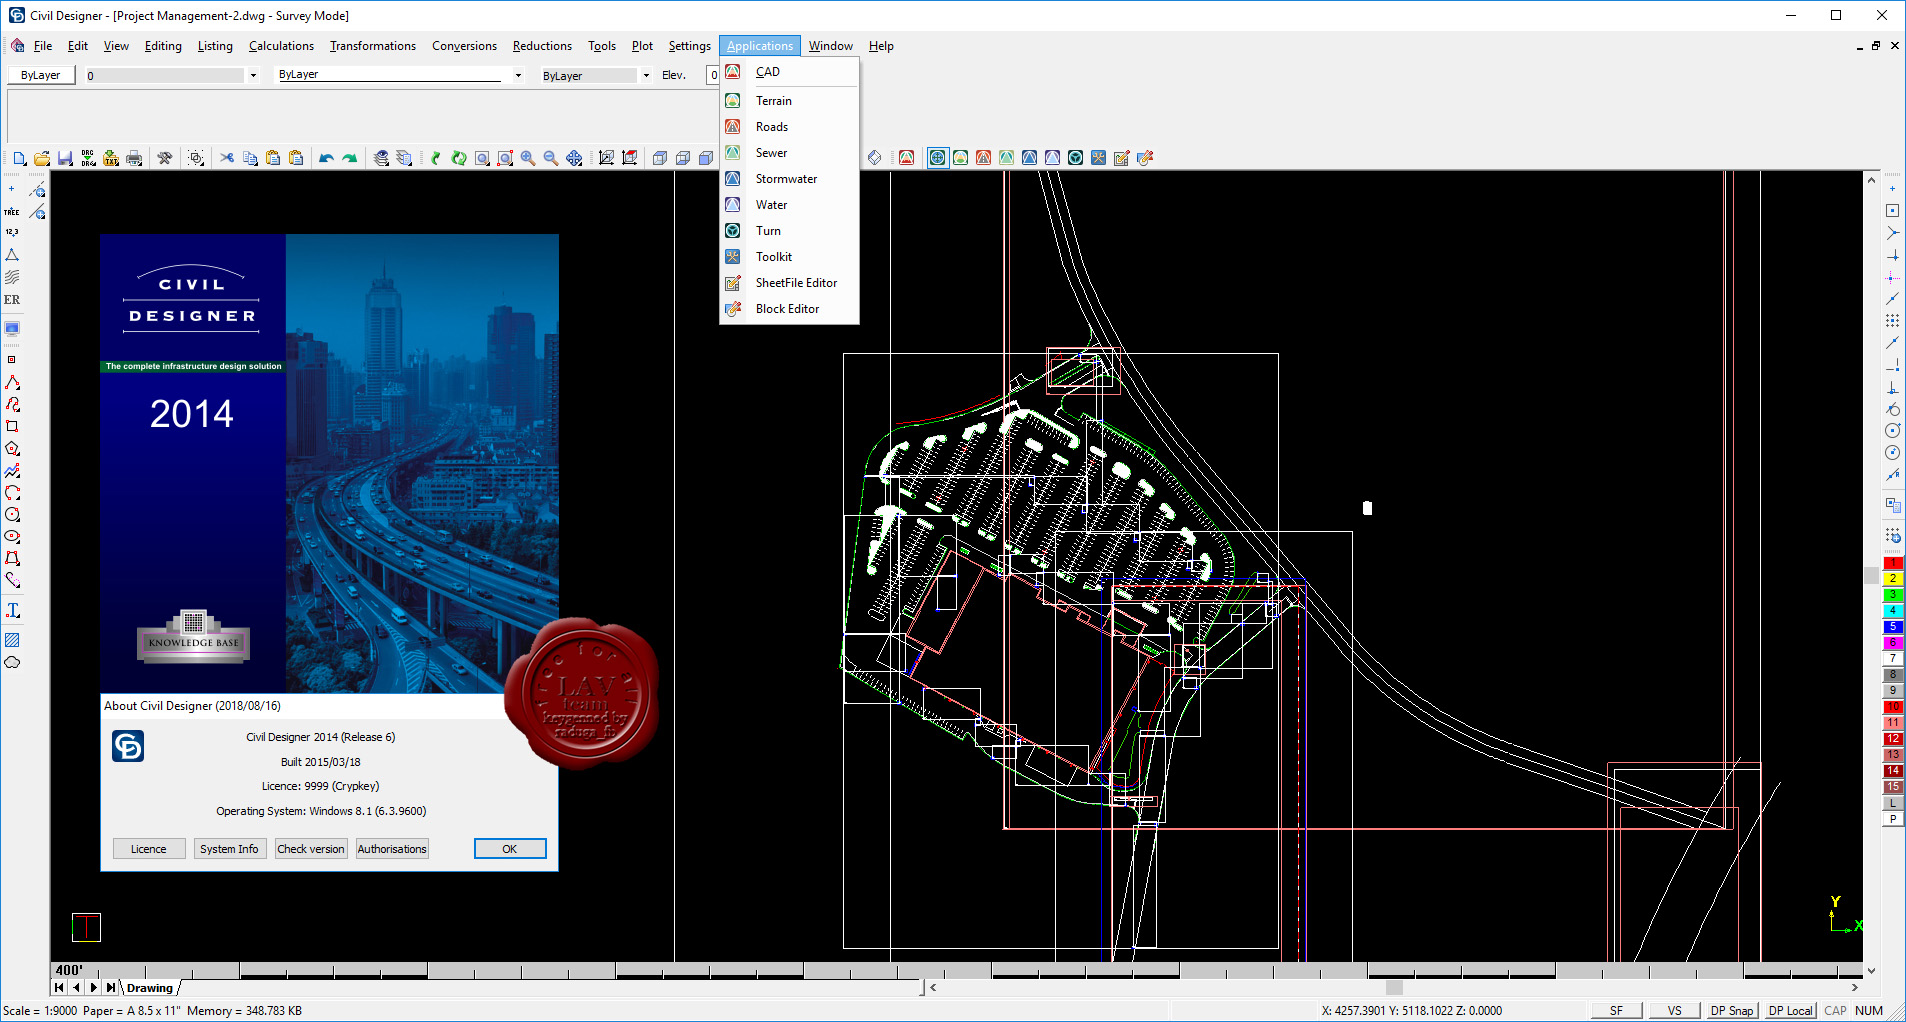1906x1022 pixels.
Task: Open the Transformations menu
Action: (x=373, y=46)
